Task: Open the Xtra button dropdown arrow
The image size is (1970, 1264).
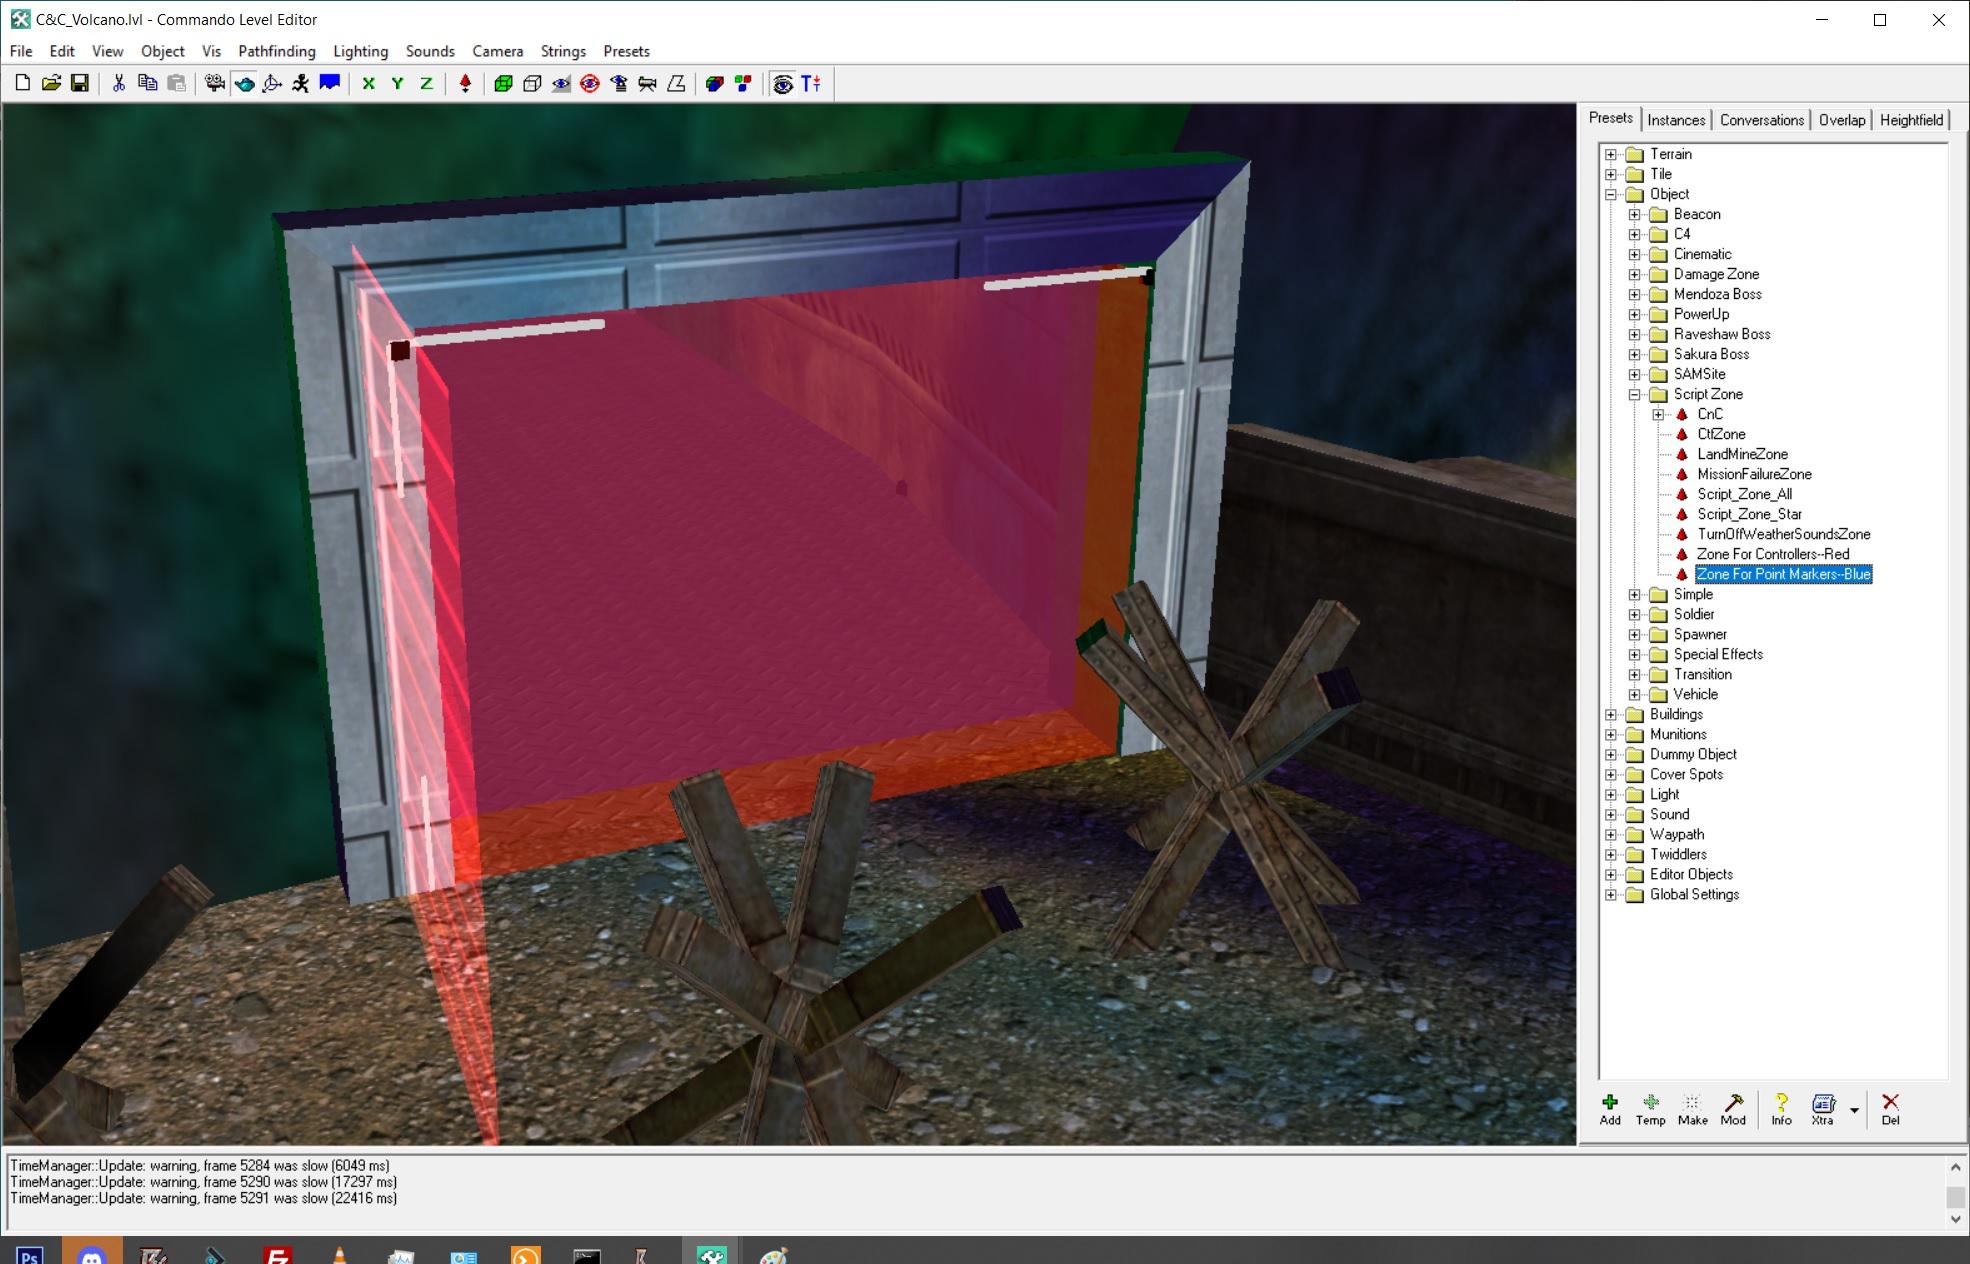Action: (x=1854, y=1110)
